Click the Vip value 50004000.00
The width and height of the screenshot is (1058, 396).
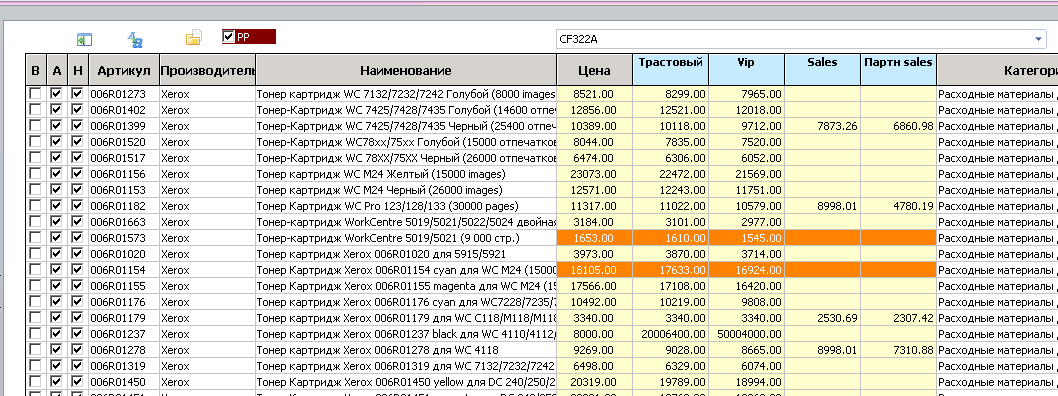pos(746,335)
